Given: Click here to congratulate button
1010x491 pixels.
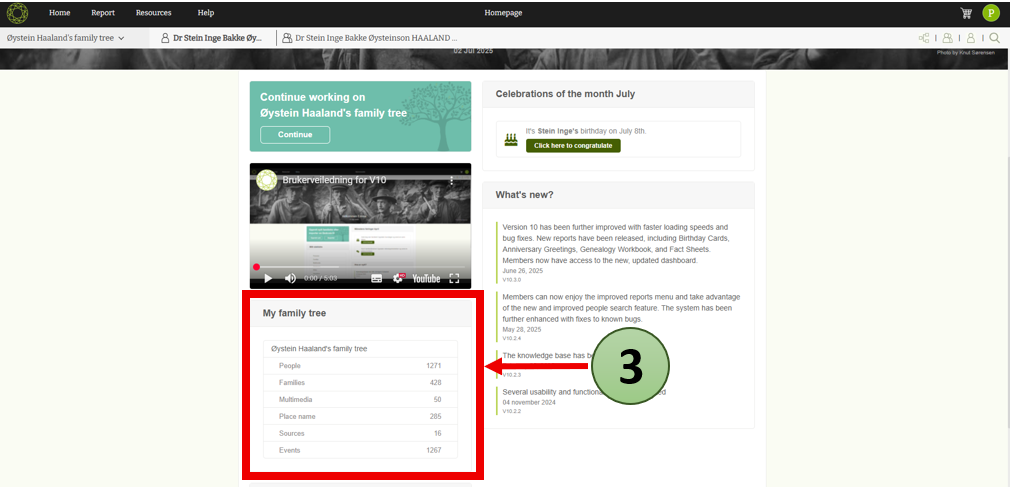Looking at the screenshot, I should 573,146.
